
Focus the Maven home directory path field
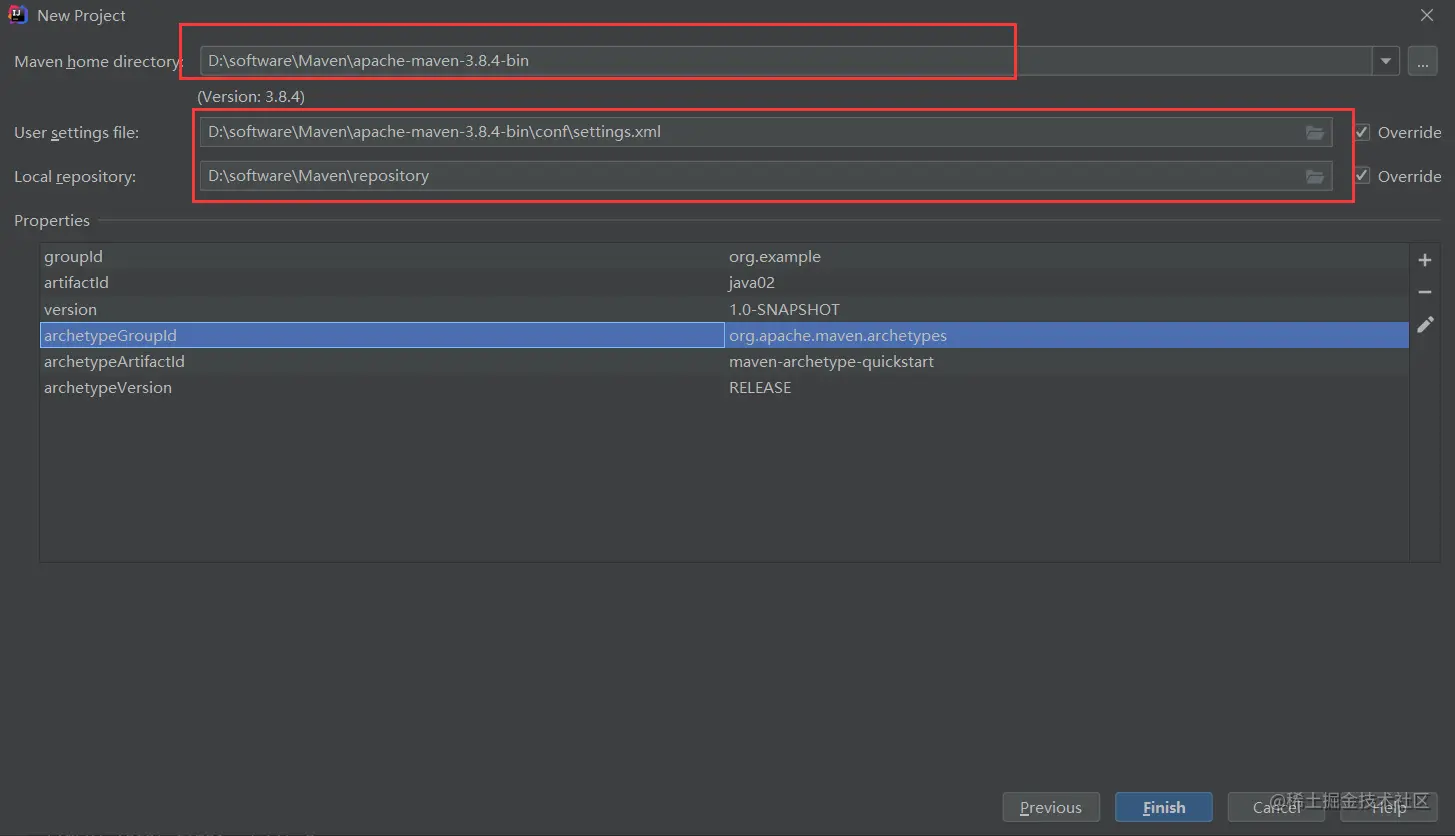[x=786, y=61]
